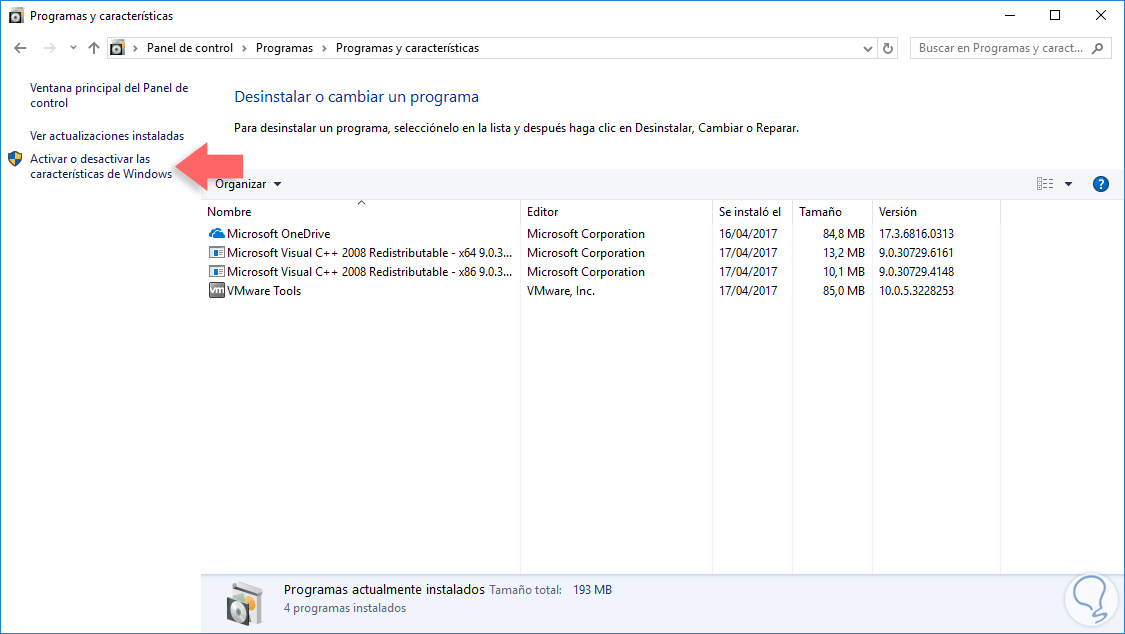Click the icon of Visual C++ x86 entry

[x=216, y=272]
